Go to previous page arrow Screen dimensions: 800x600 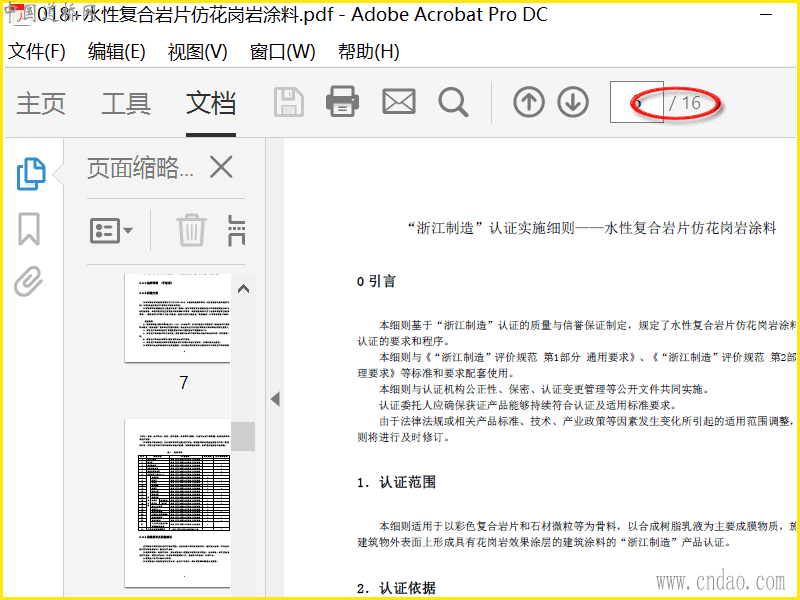[529, 102]
